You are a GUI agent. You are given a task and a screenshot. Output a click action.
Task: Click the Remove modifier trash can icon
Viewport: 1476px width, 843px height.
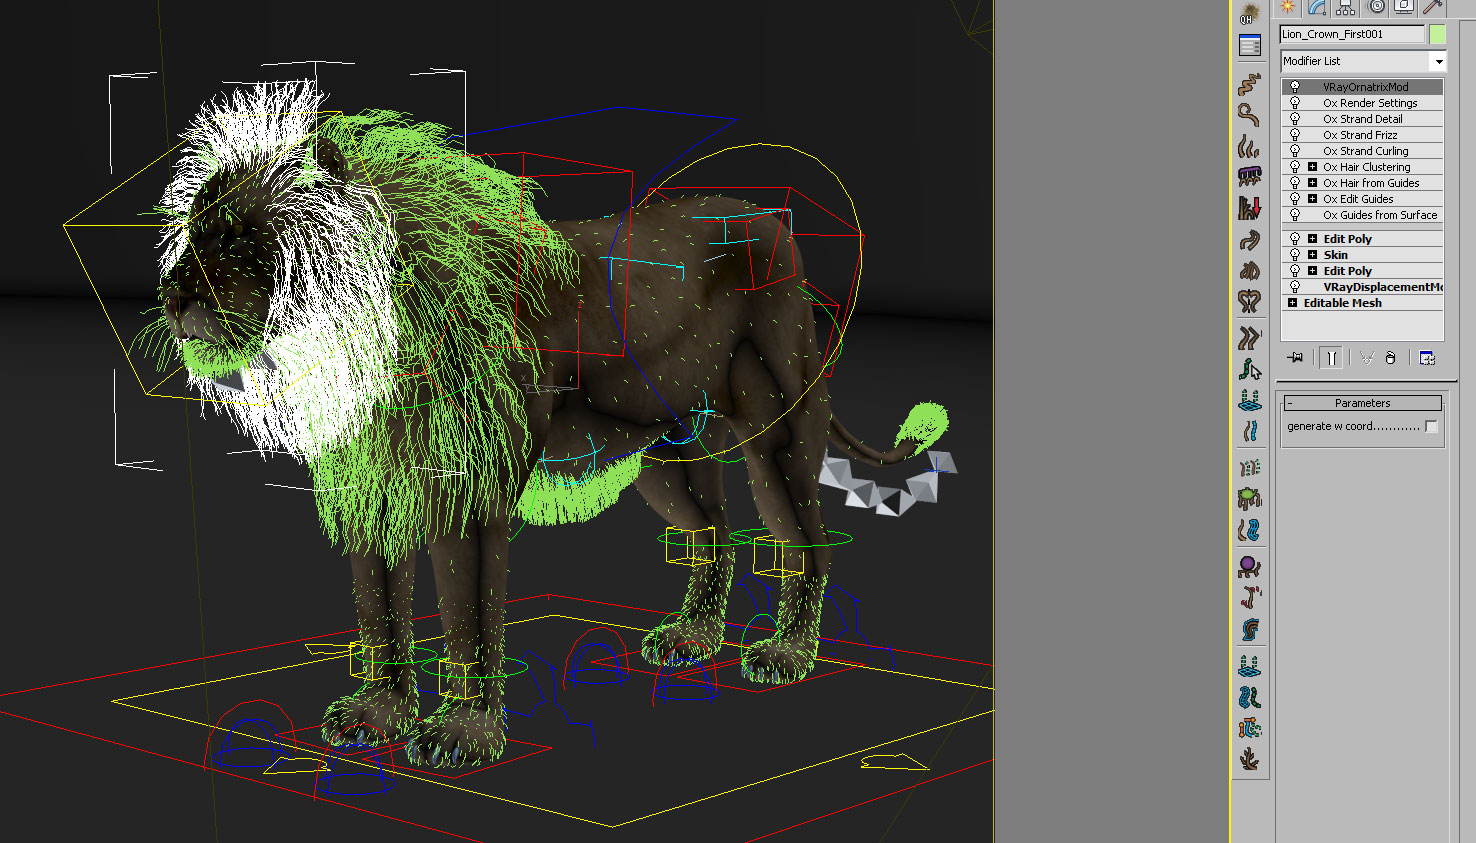point(1390,358)
